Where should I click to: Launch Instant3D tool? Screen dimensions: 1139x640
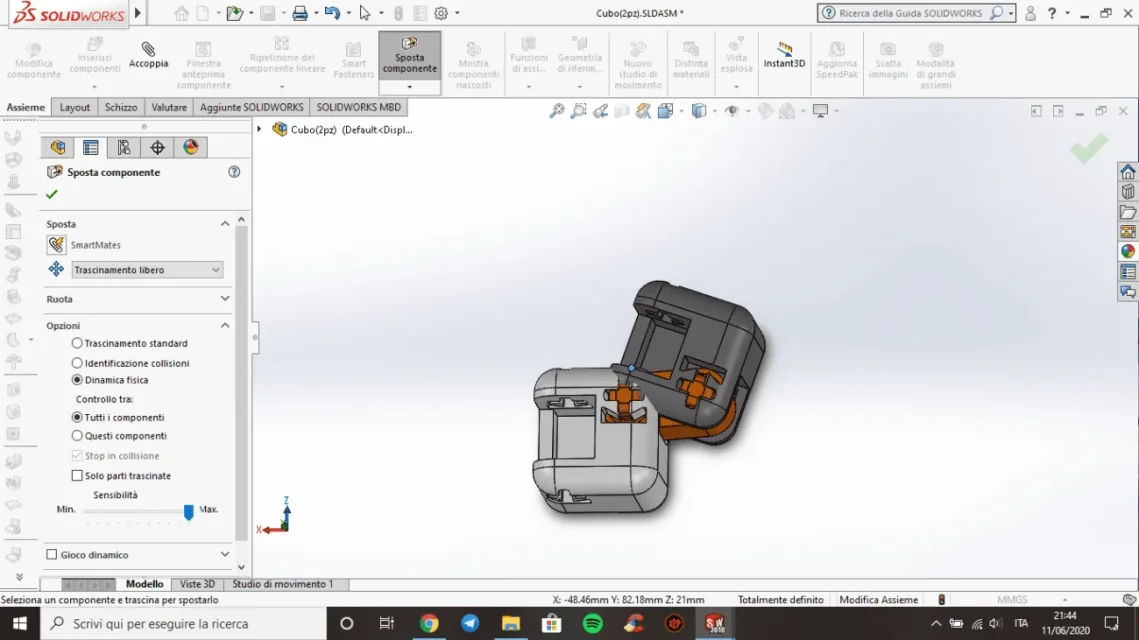784,55
